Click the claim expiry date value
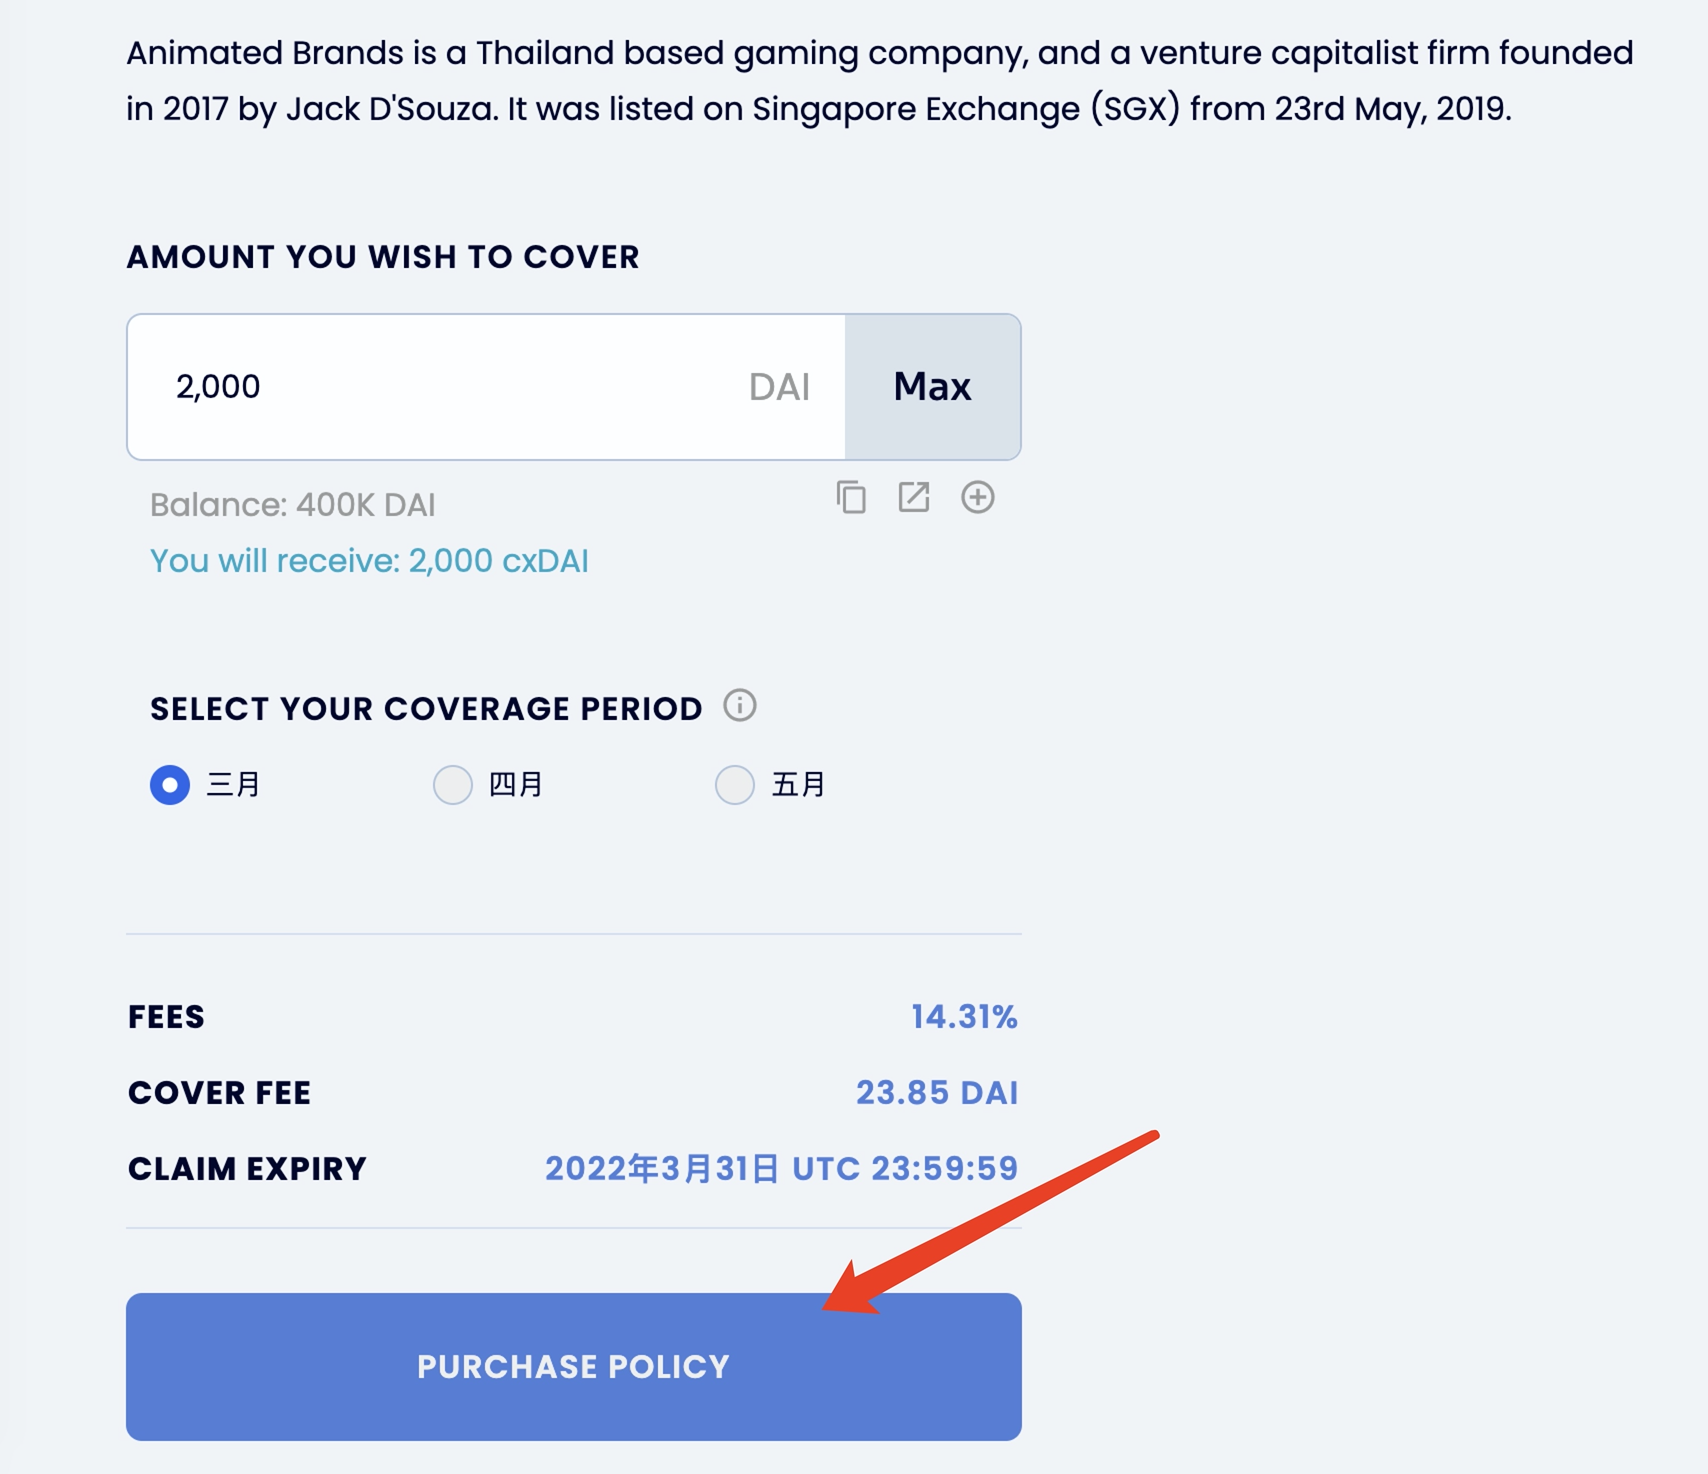 point(781,1169)
